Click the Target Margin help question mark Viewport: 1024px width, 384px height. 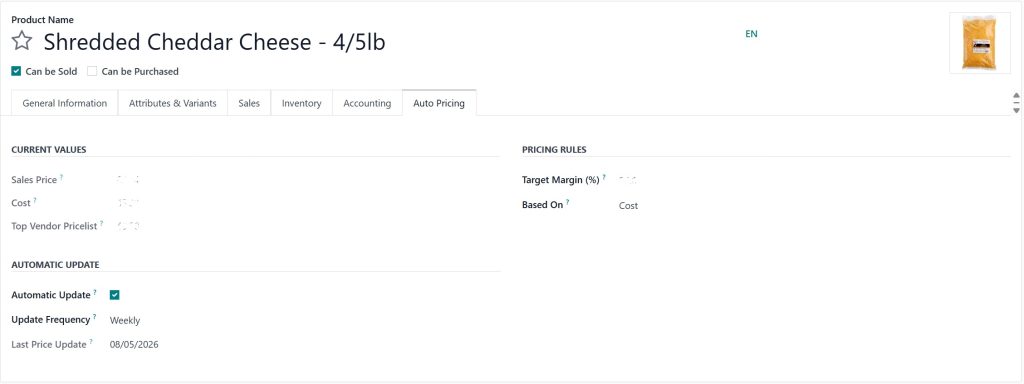click(x=604, y=177)
